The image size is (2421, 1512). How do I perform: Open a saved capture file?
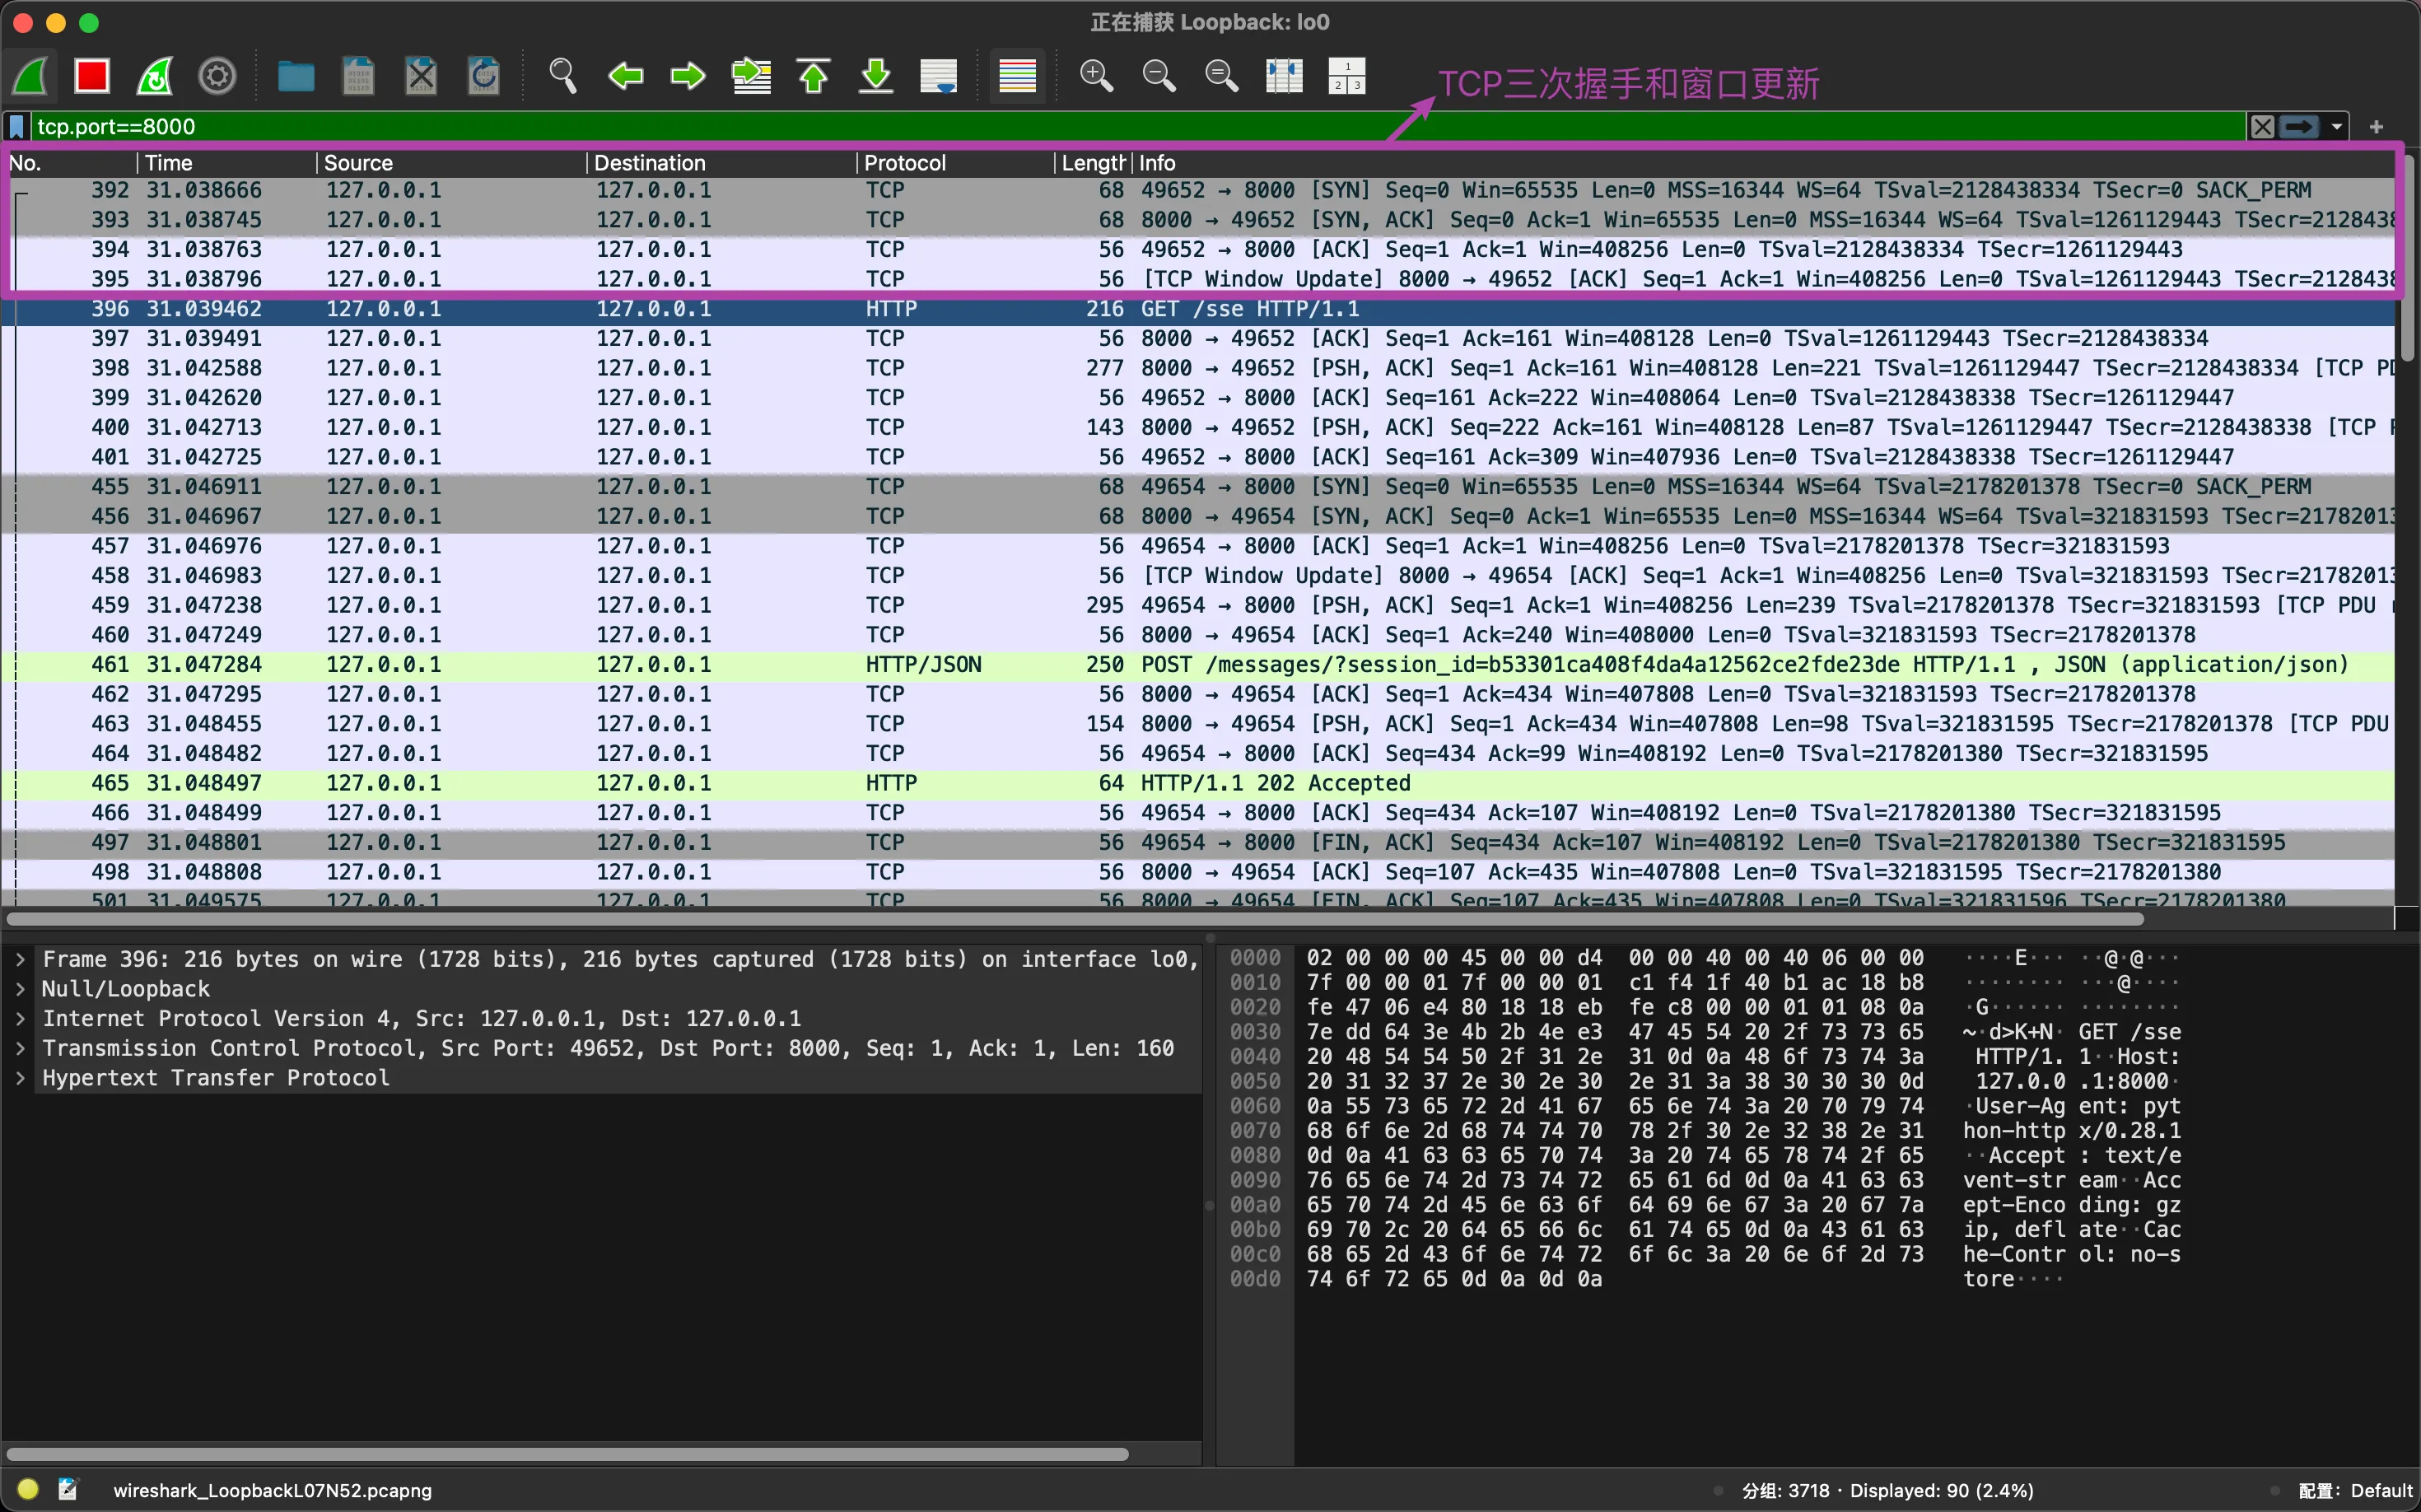[294, 75]
